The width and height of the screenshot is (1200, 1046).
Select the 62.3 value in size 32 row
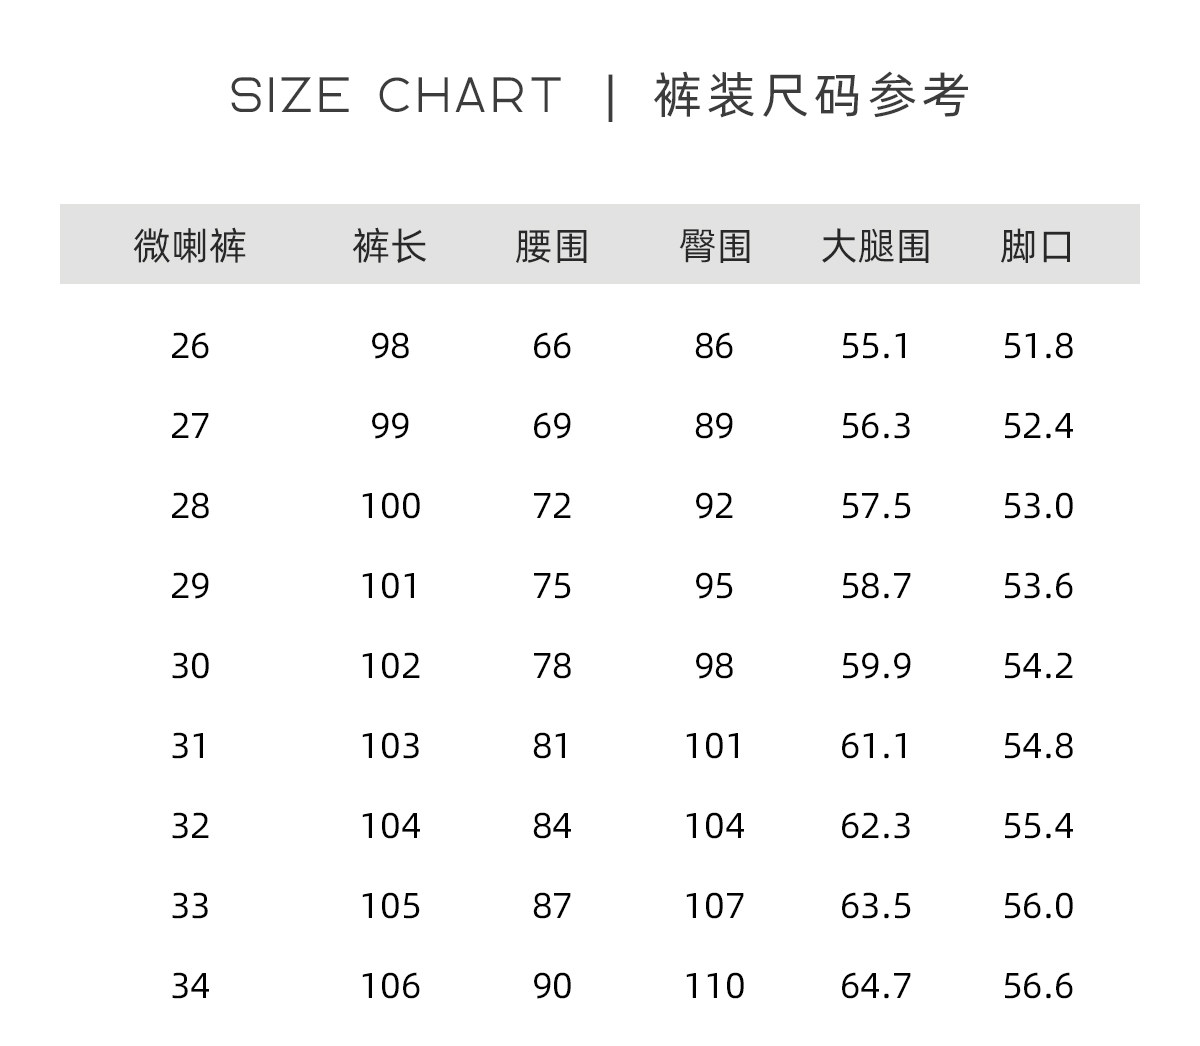pyautogui.click(x=876, y=826)
